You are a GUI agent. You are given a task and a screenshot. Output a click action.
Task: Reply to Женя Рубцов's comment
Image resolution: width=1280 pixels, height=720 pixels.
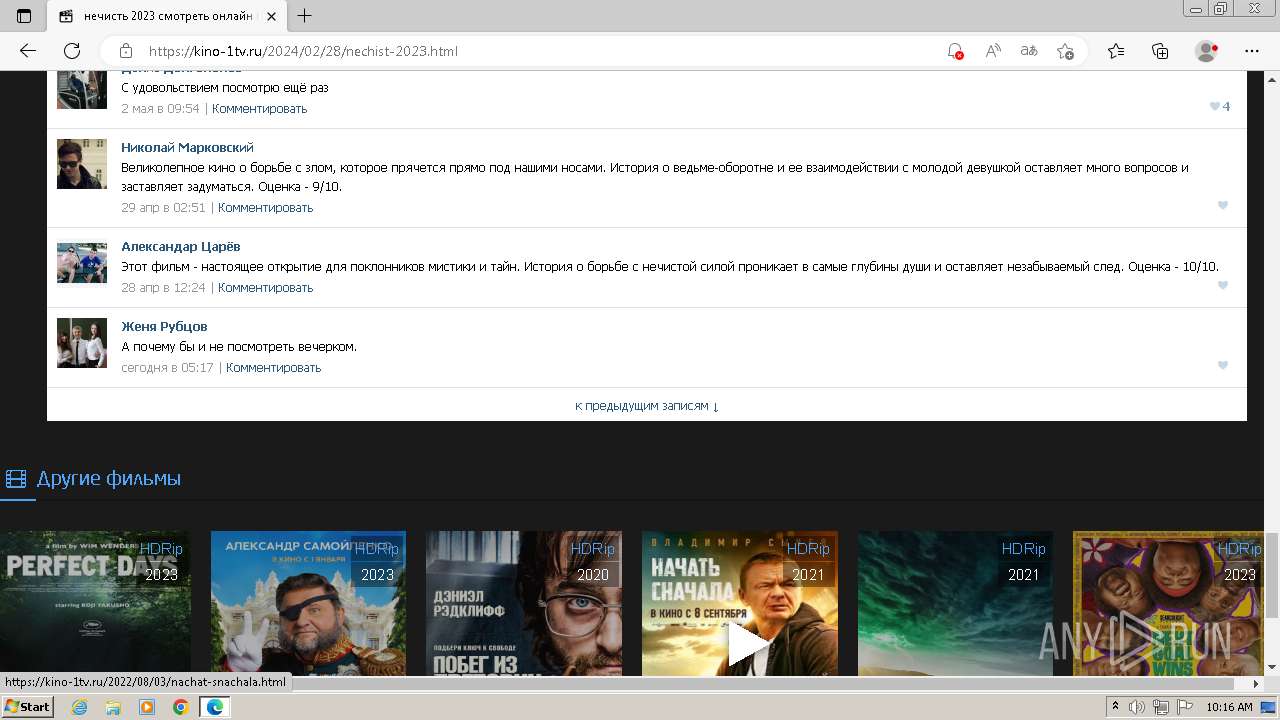pyautogui.click(x=273, y=367)
